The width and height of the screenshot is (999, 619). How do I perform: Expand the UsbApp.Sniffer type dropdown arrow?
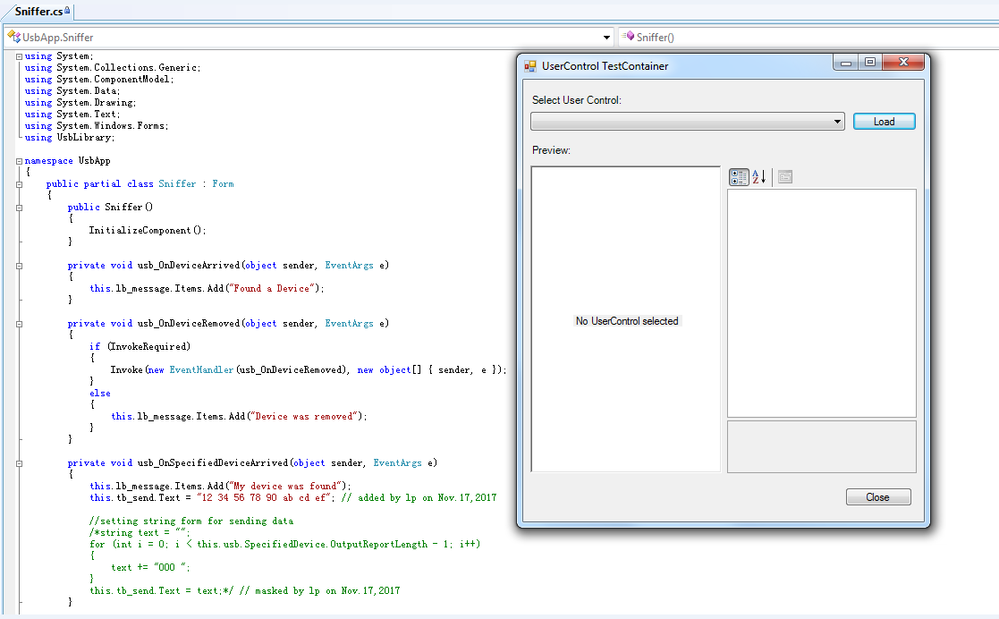click(x=606, y=37)
